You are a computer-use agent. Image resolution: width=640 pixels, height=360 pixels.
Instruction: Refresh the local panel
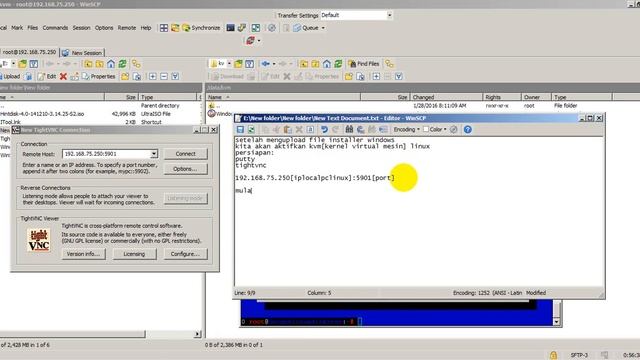coord(122,64)
